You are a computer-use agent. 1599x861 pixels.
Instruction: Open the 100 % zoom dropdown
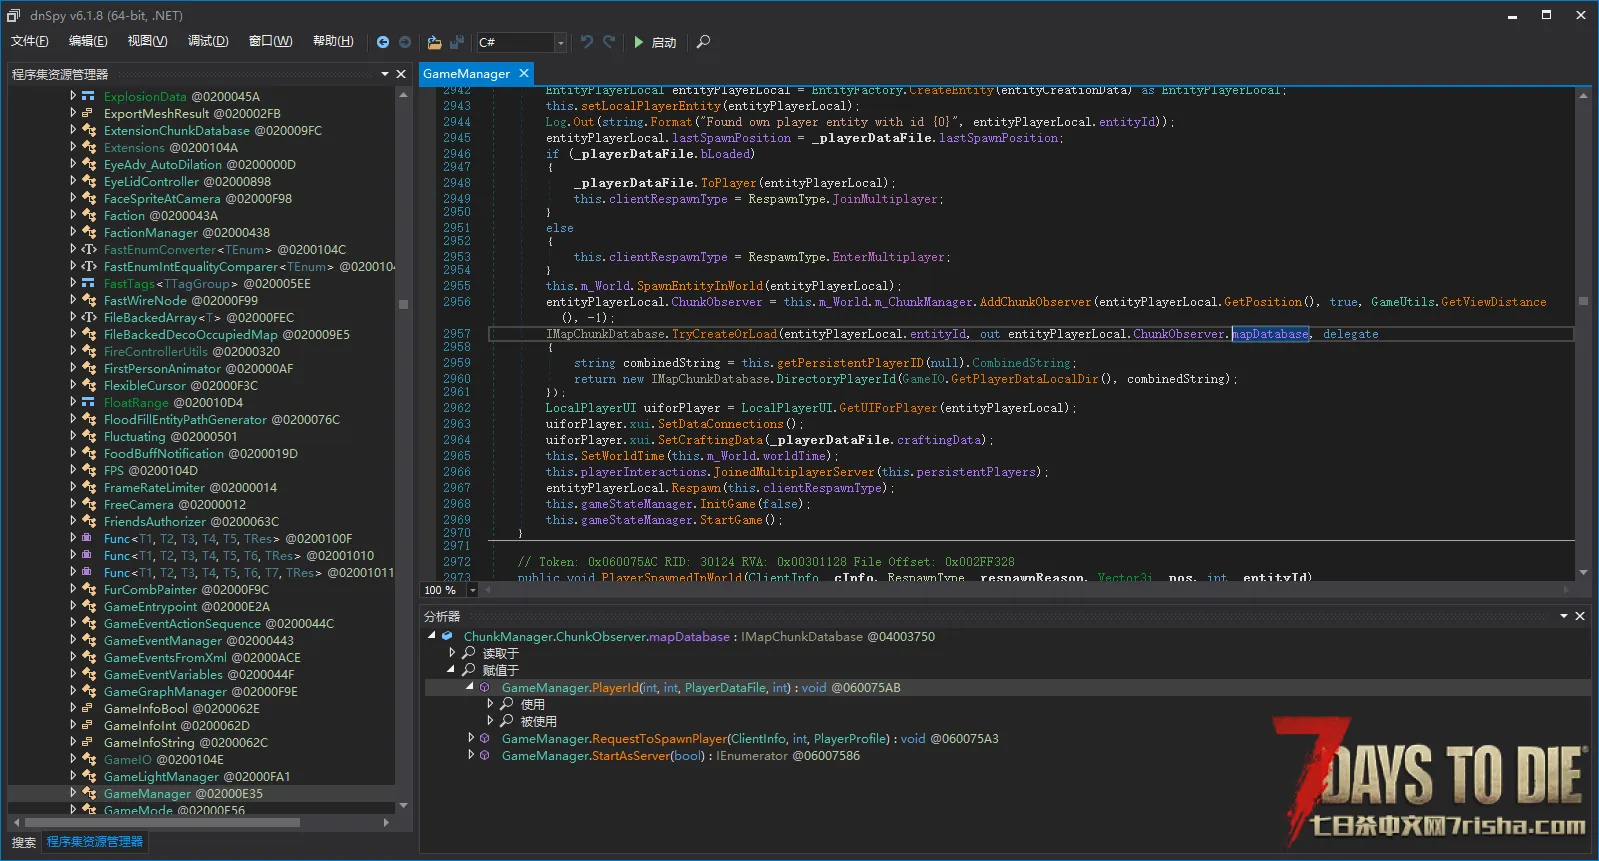(x=473, y=590)
